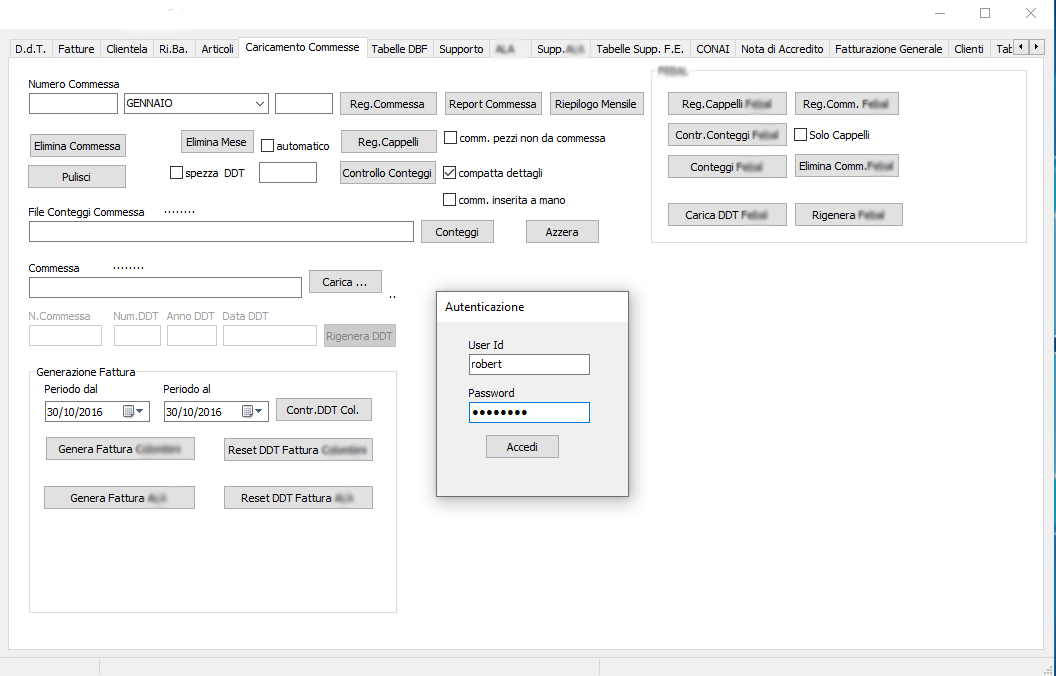Viewport: 1056px width, 676px height.
Task: Switch to the Supporto tab
Action: pos(461,49)
